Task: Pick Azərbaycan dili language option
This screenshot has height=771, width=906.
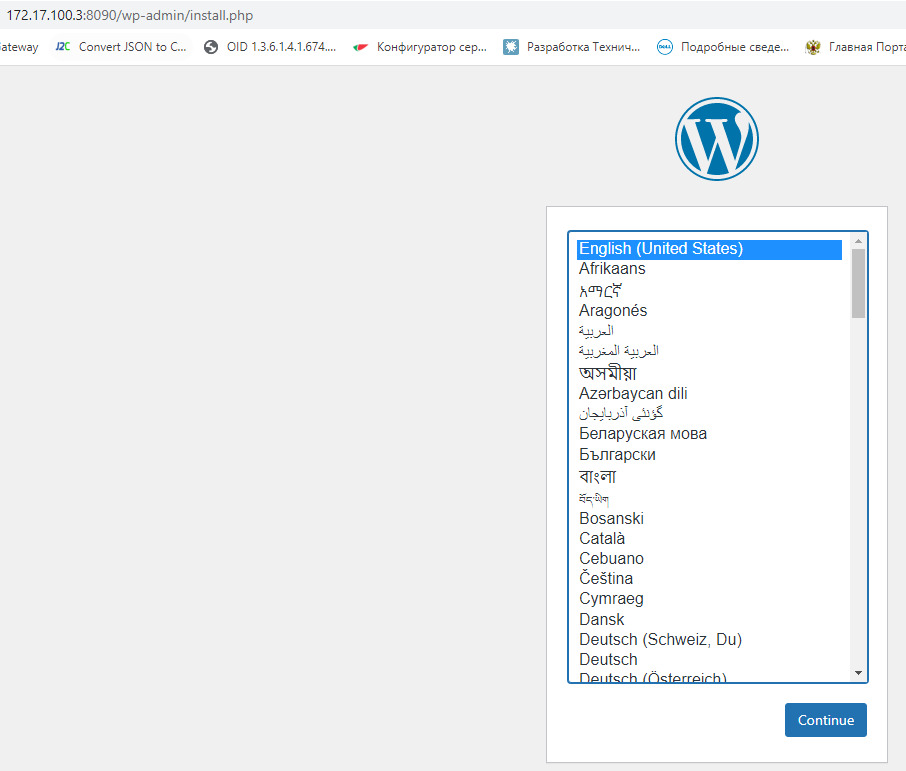Action: click(633, 394)
